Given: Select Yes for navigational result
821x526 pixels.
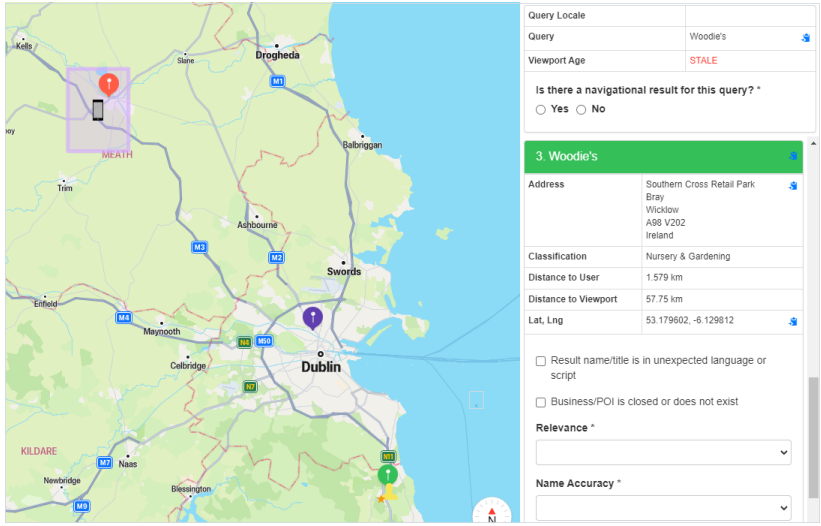Looking at the screenshot, I should point(541,109).
